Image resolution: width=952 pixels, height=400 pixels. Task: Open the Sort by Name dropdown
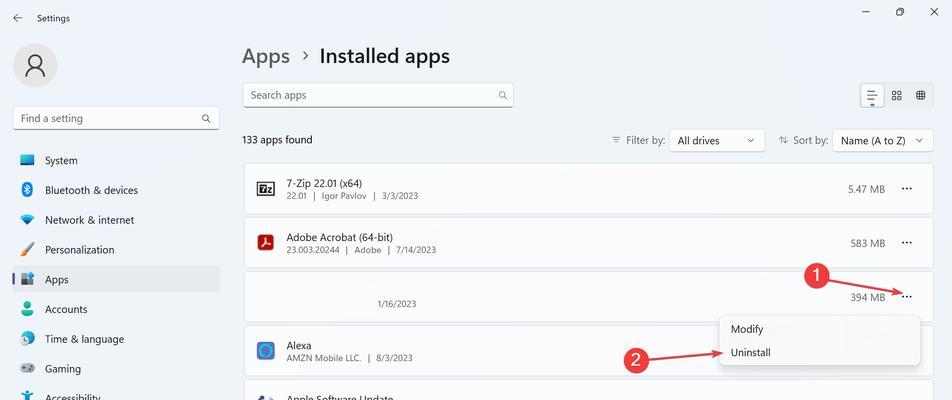tap(882, 140)
